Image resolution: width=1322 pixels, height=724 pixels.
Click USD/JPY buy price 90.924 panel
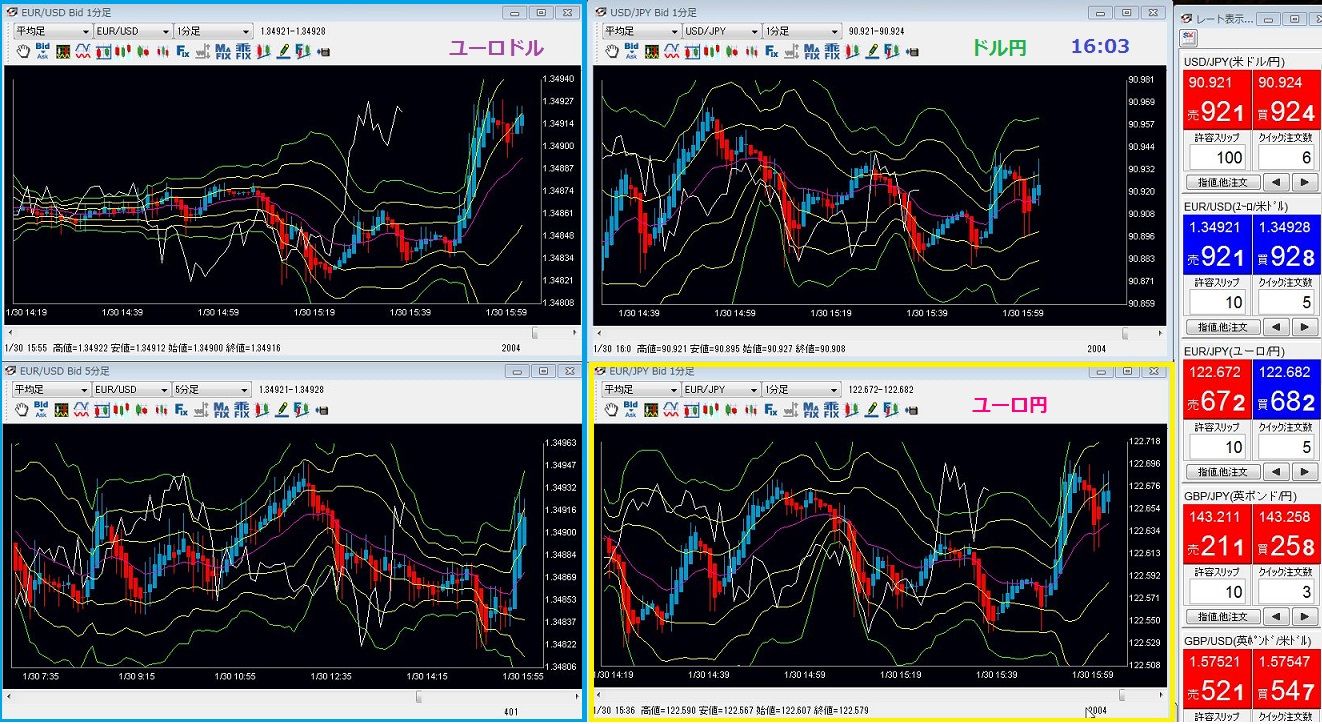point(1287,99)
